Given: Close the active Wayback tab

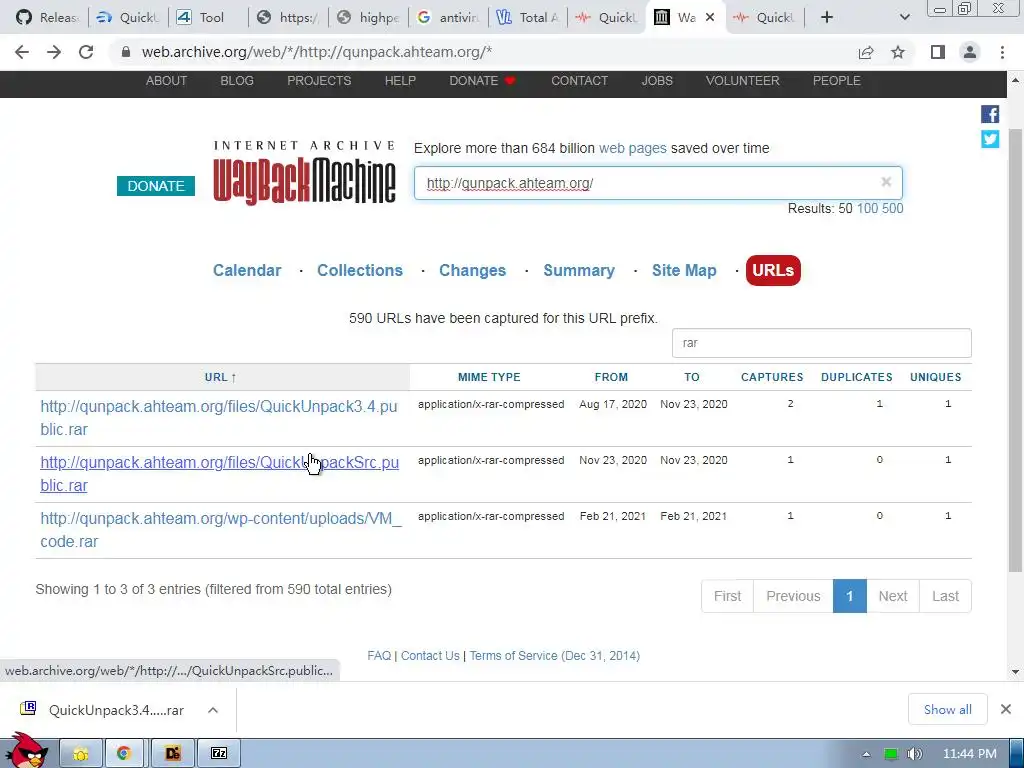Looking at the screenshot, I should pyautogui.click(x=710, y=18).
